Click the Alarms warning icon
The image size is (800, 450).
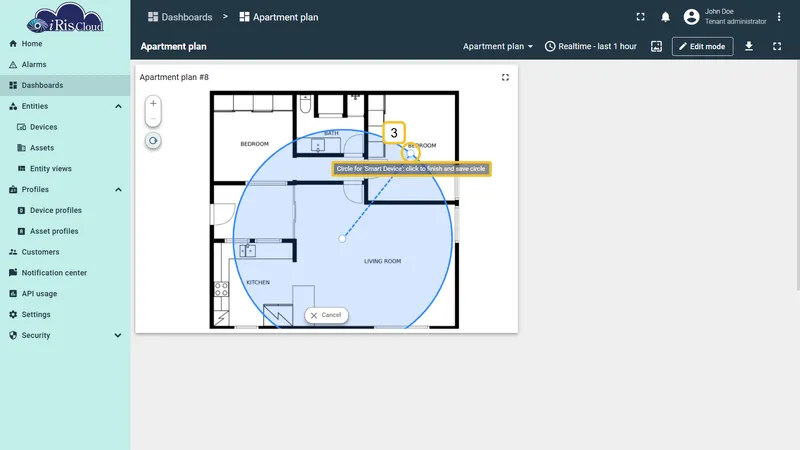(13, 65)
